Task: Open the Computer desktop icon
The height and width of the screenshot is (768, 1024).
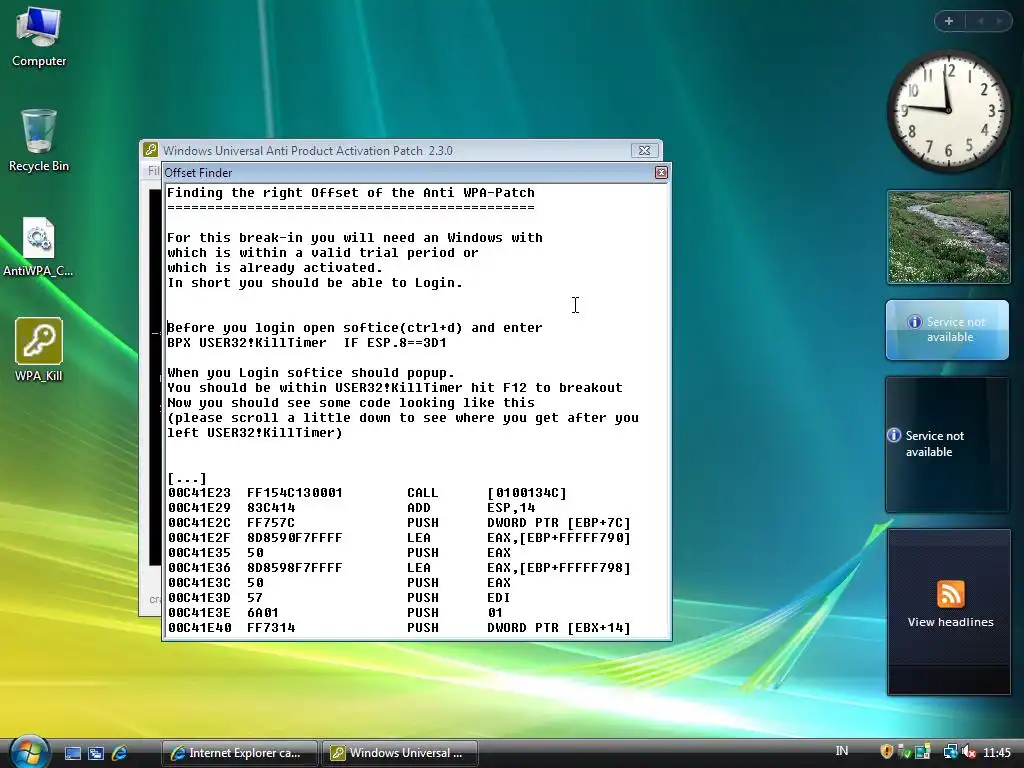Action: pos(39,36)
